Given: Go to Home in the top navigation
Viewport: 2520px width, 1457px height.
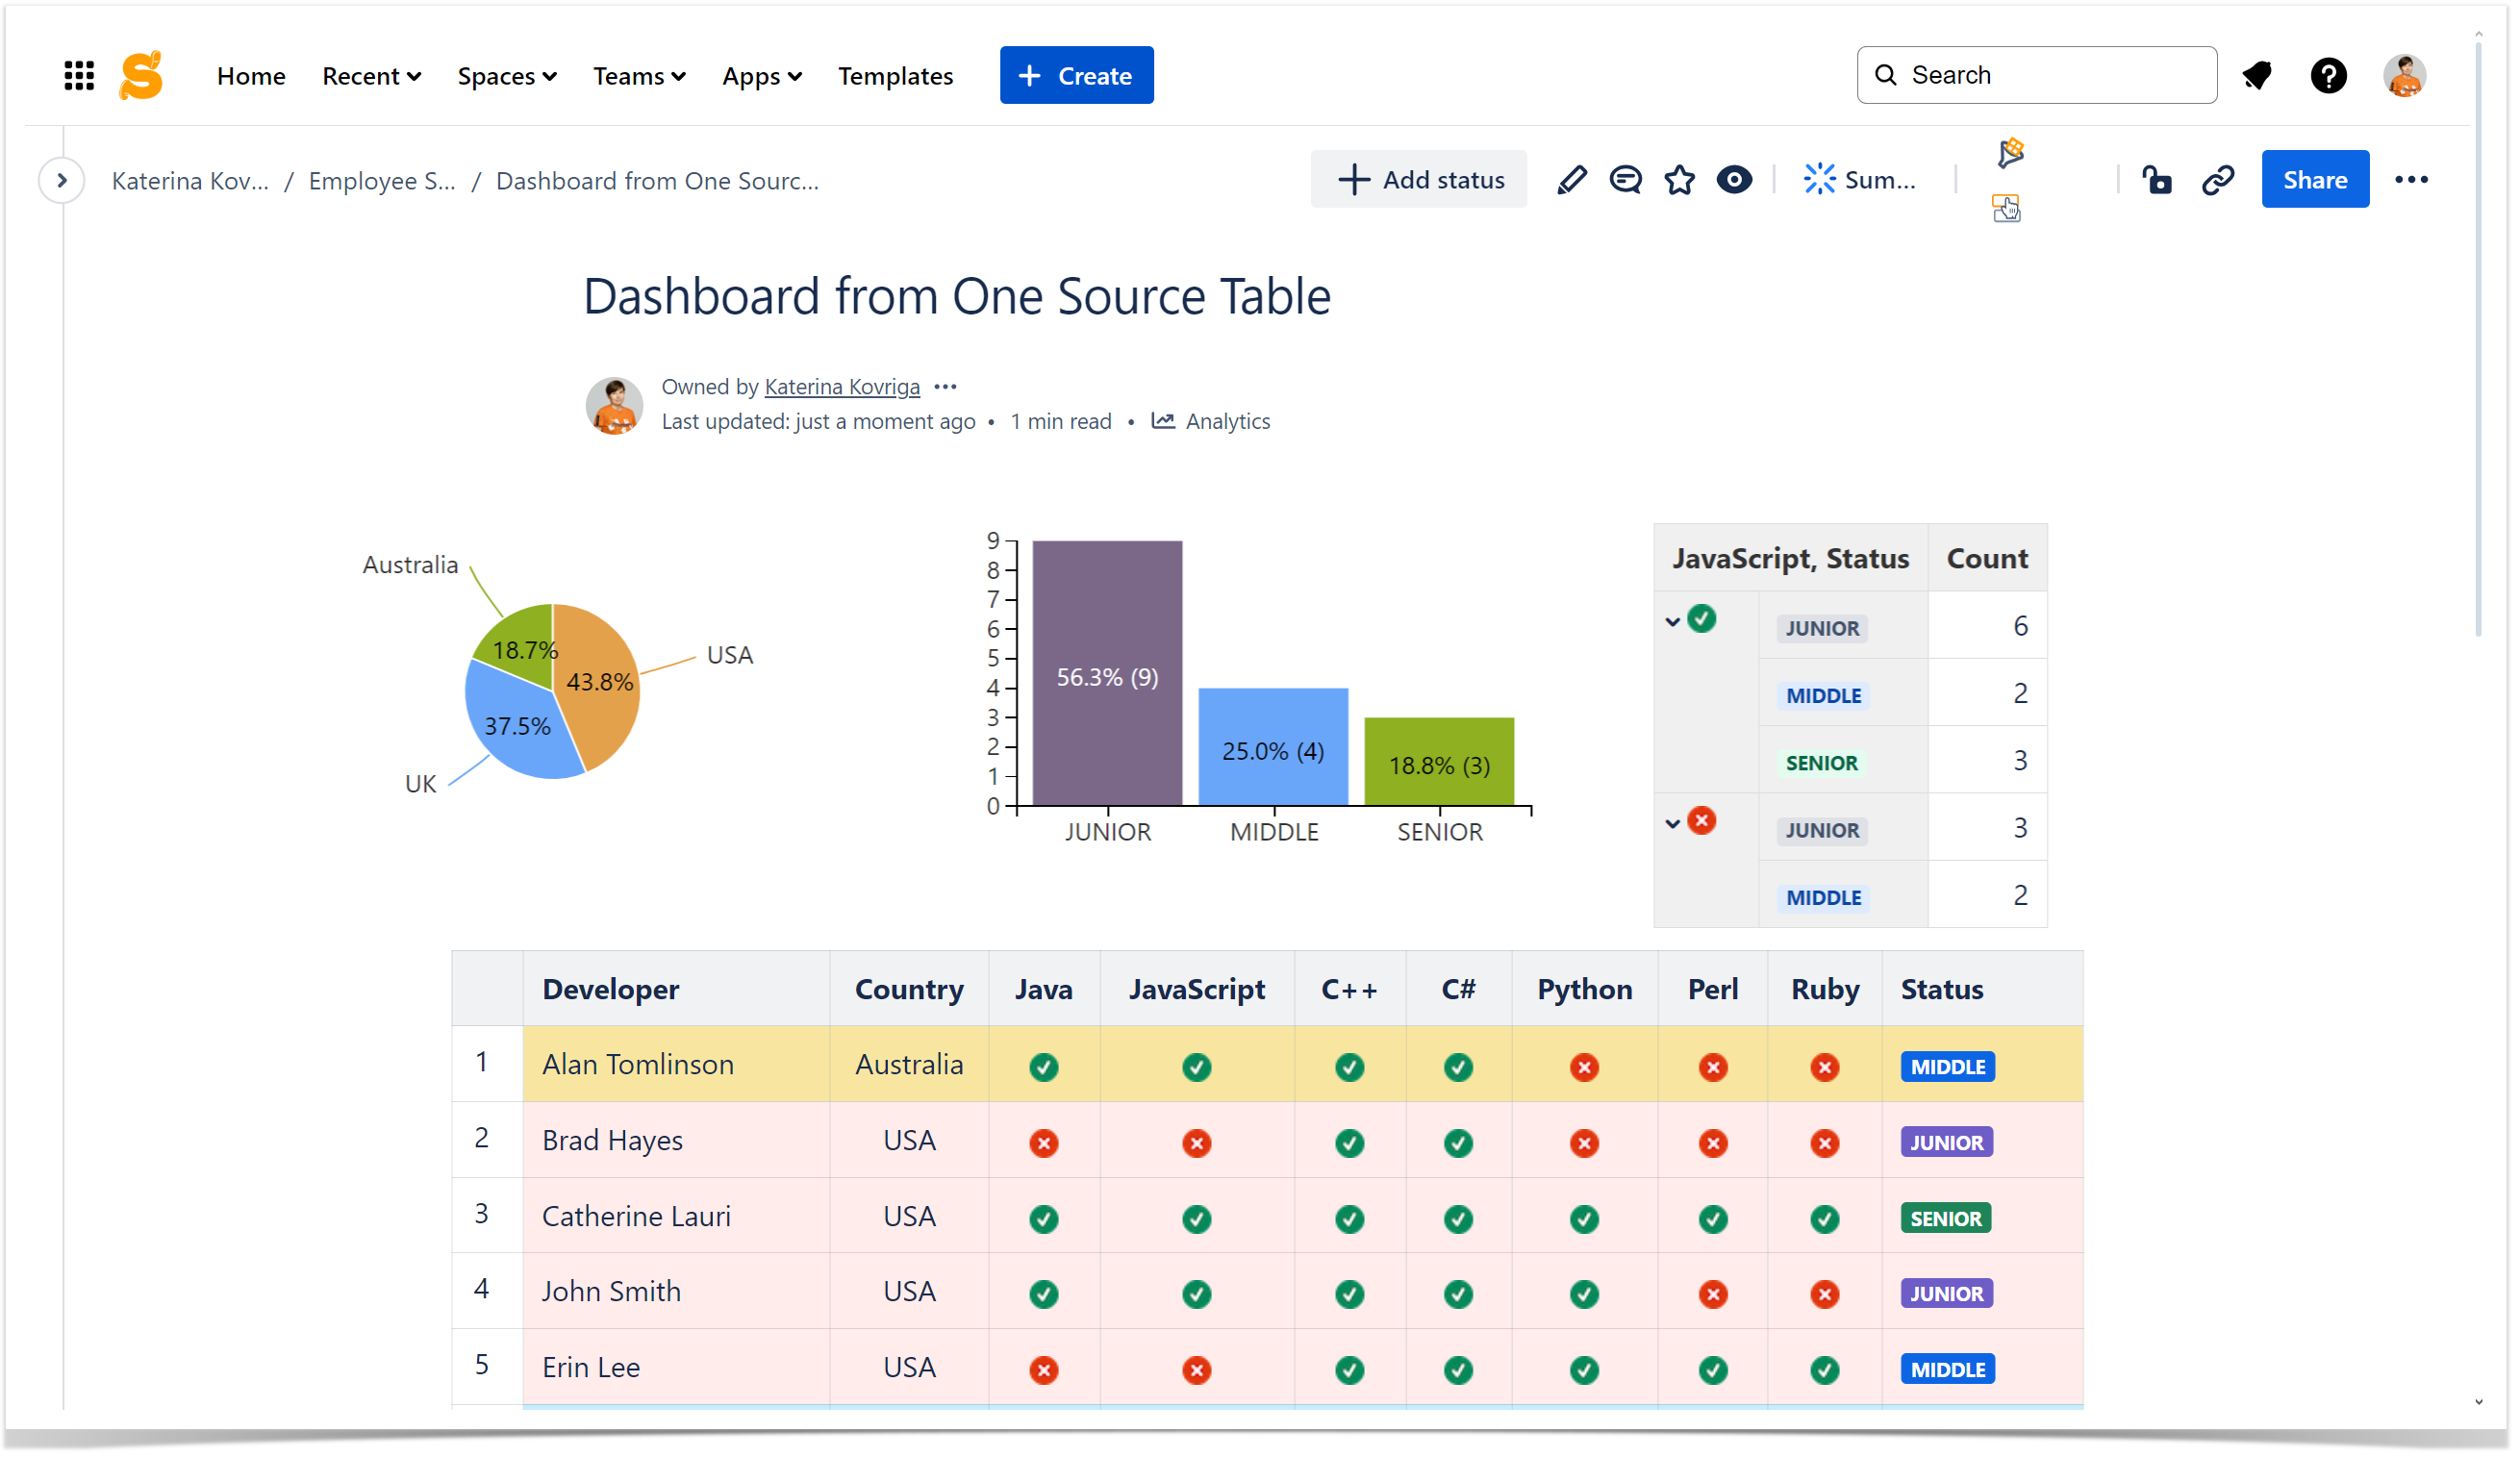Looking at the screenshot, I should 251,76.
